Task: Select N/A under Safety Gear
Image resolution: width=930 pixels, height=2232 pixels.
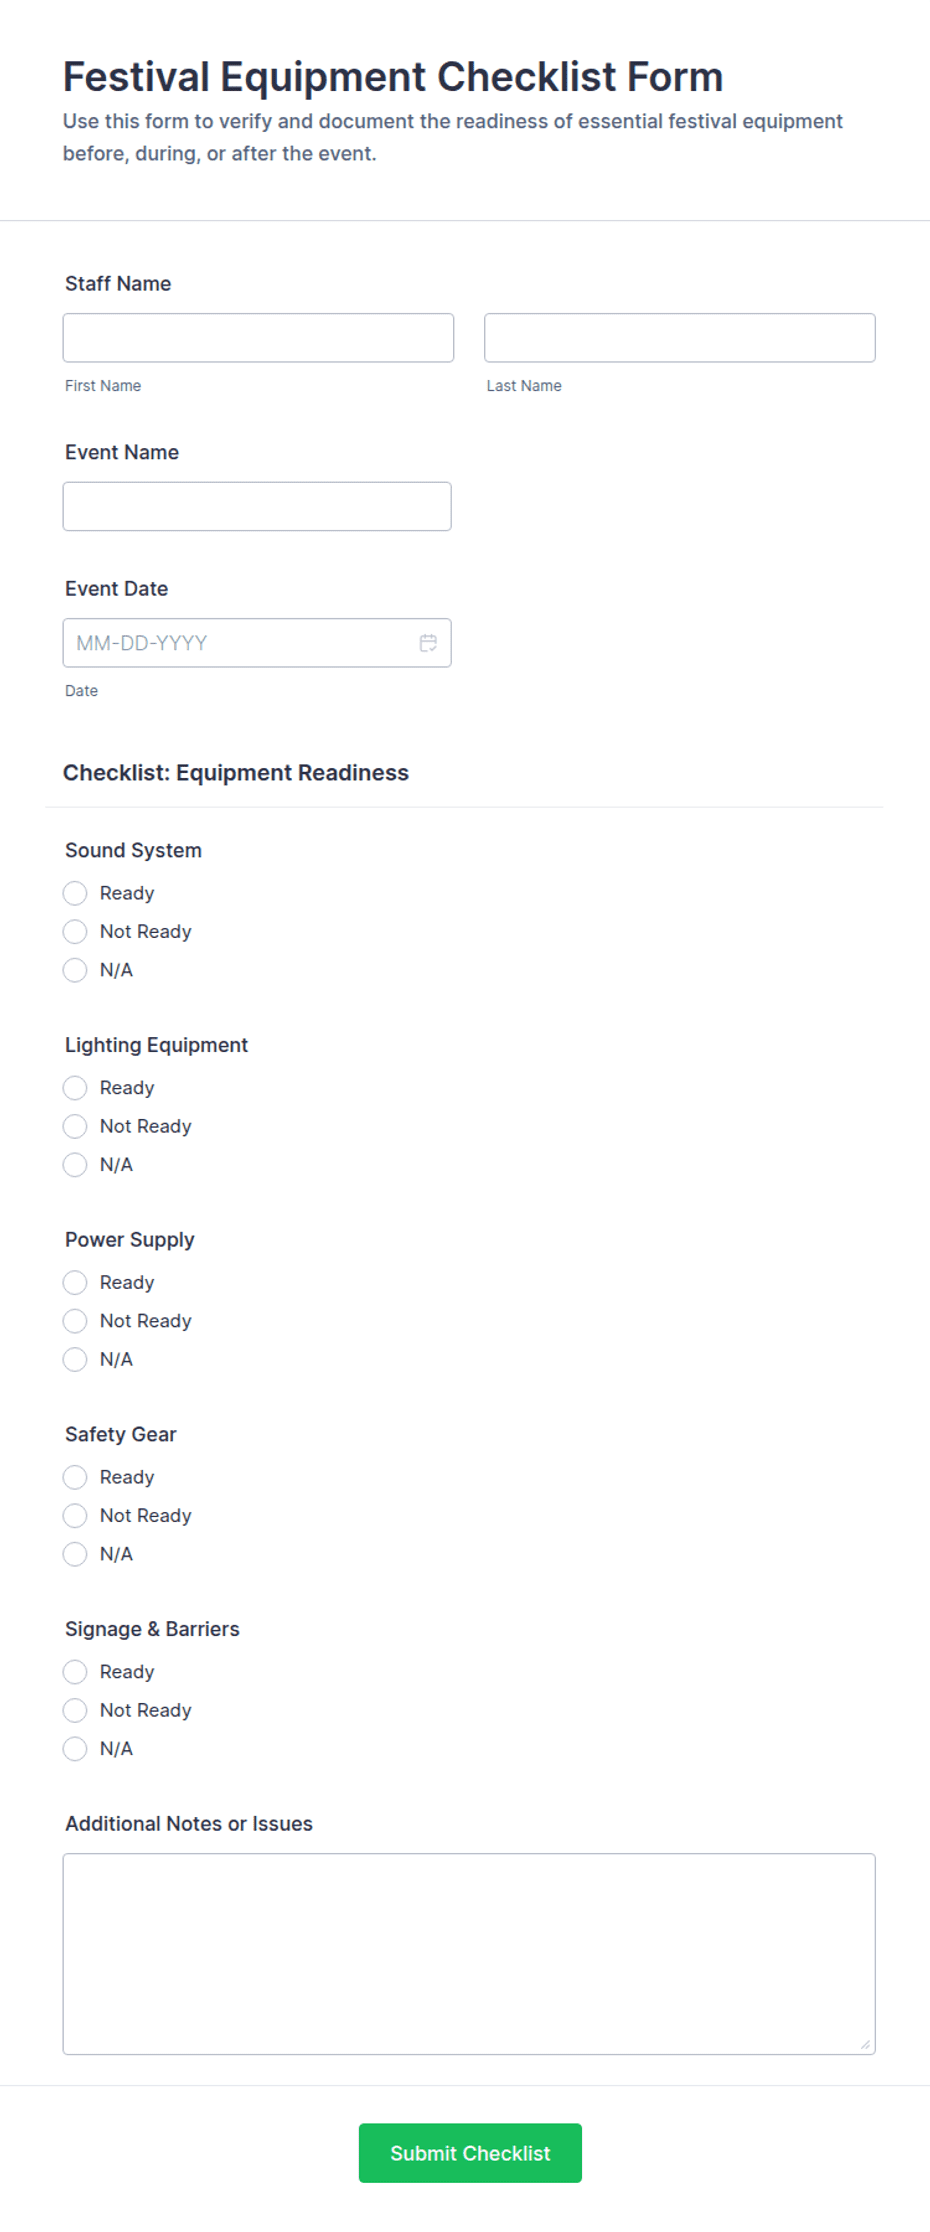Action: [75, 1554]
